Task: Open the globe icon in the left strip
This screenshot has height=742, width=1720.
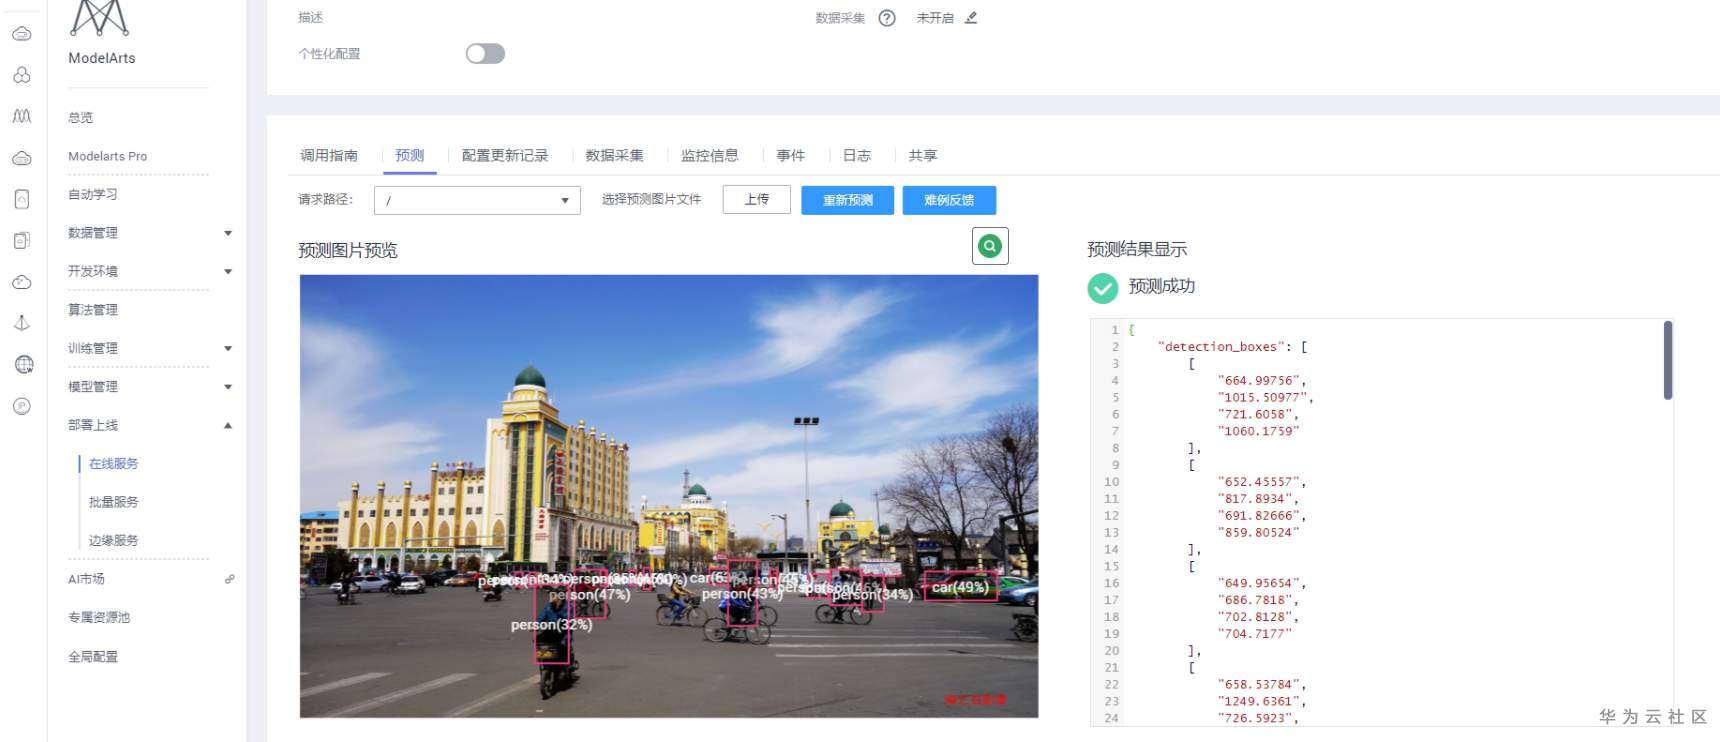Action: [24, 364]
